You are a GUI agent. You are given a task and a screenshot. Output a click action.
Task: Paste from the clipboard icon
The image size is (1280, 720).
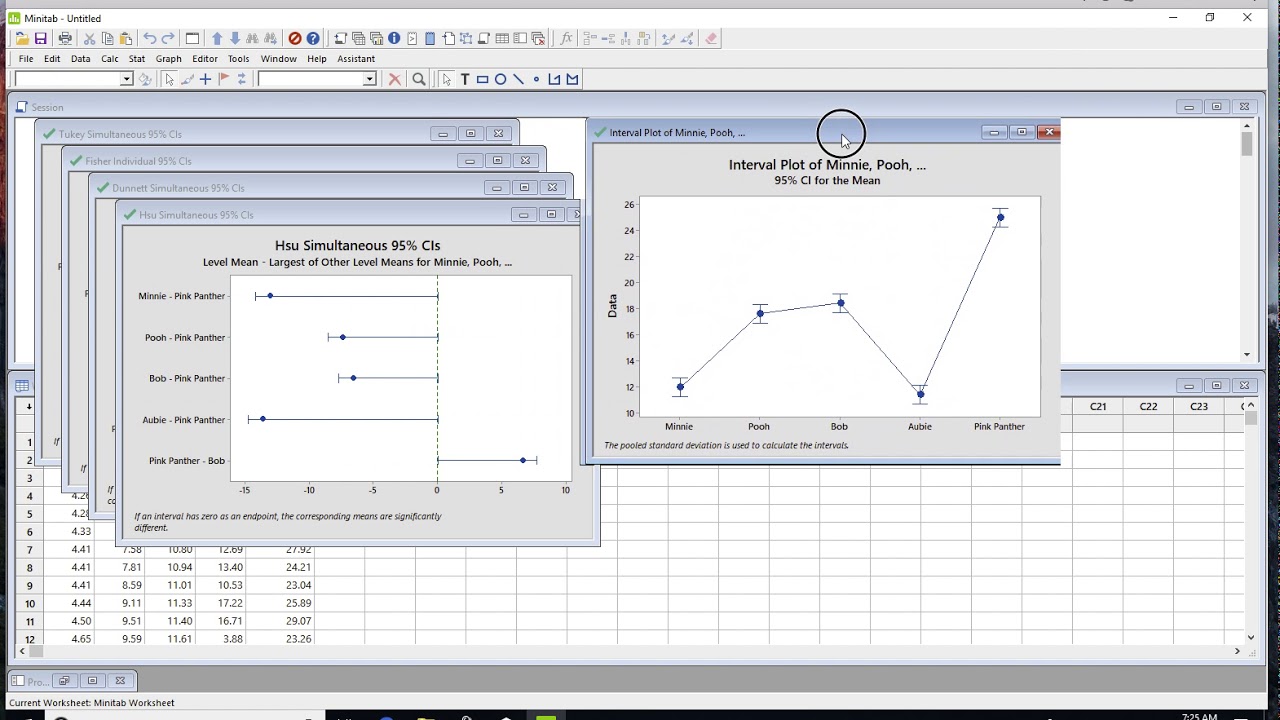click(x=125, y=39)
